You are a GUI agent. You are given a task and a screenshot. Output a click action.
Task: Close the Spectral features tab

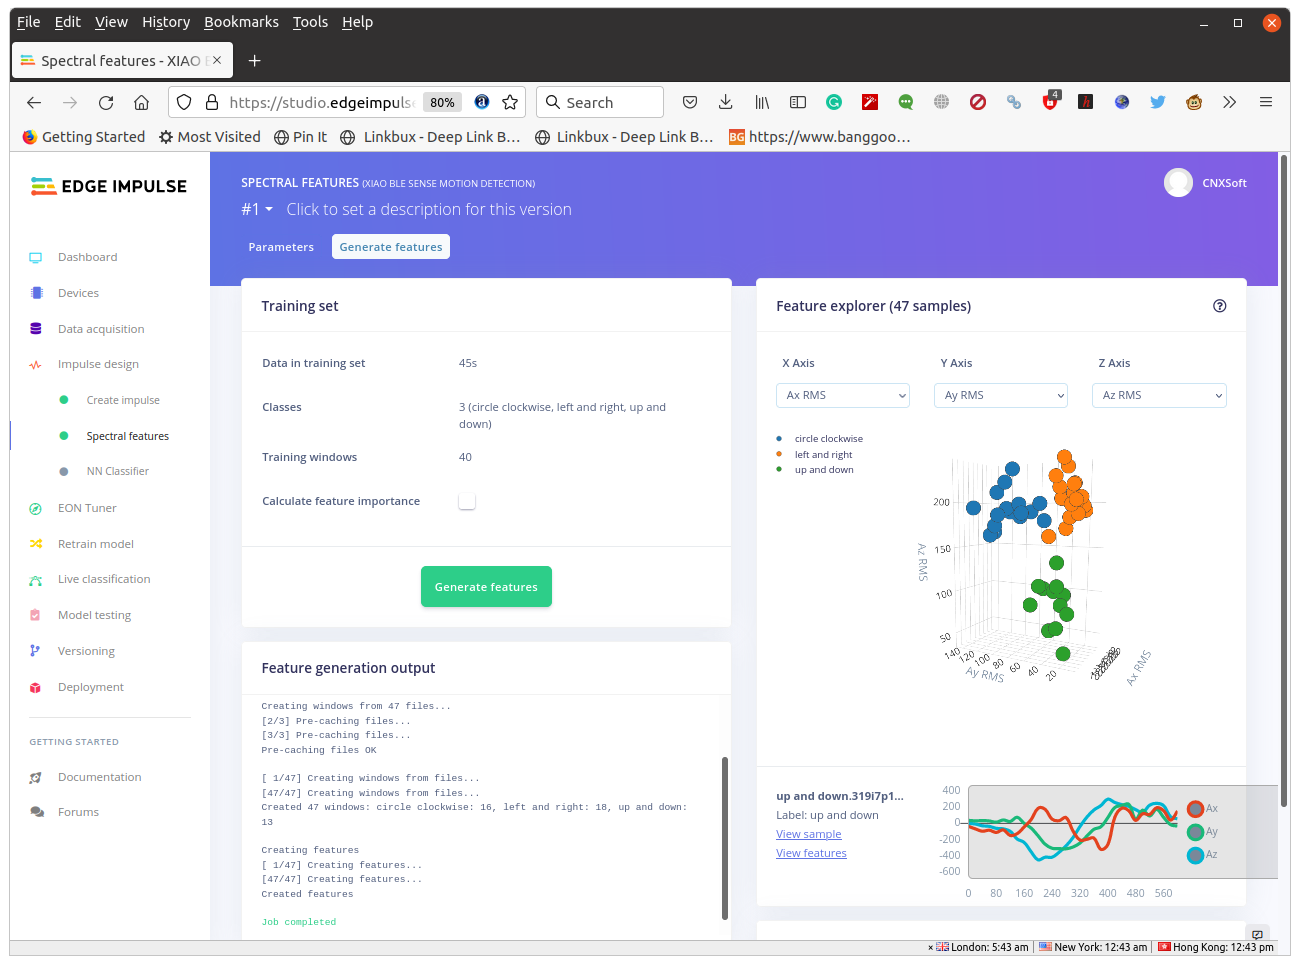217,60
